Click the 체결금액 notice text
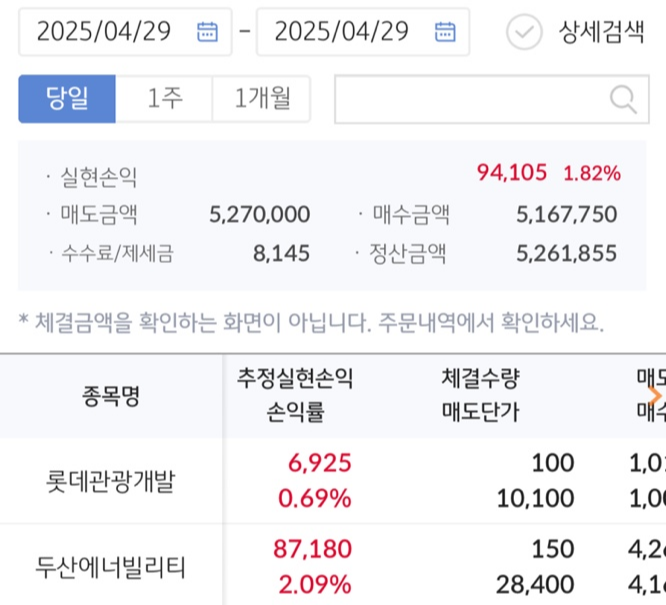 (311, 322)
